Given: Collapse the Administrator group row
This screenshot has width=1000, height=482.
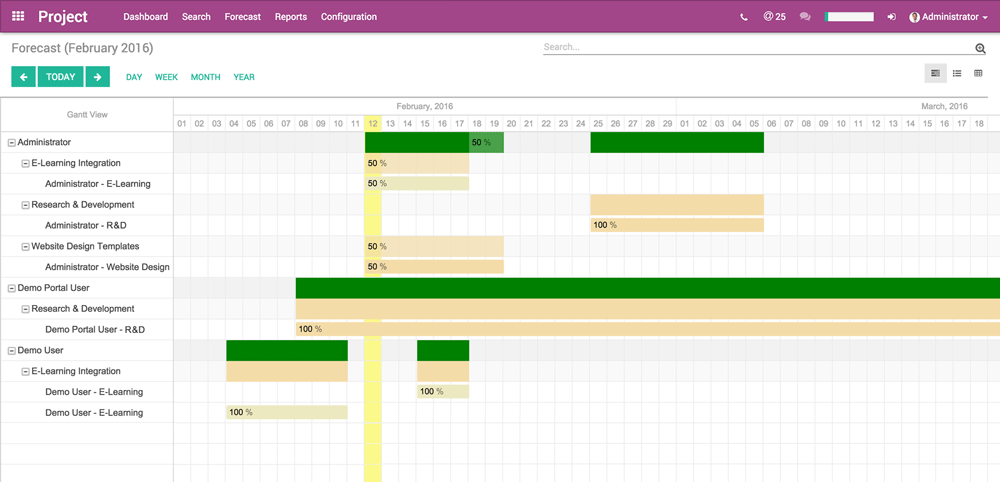Looking at the screenshot, I should (12, 143).
